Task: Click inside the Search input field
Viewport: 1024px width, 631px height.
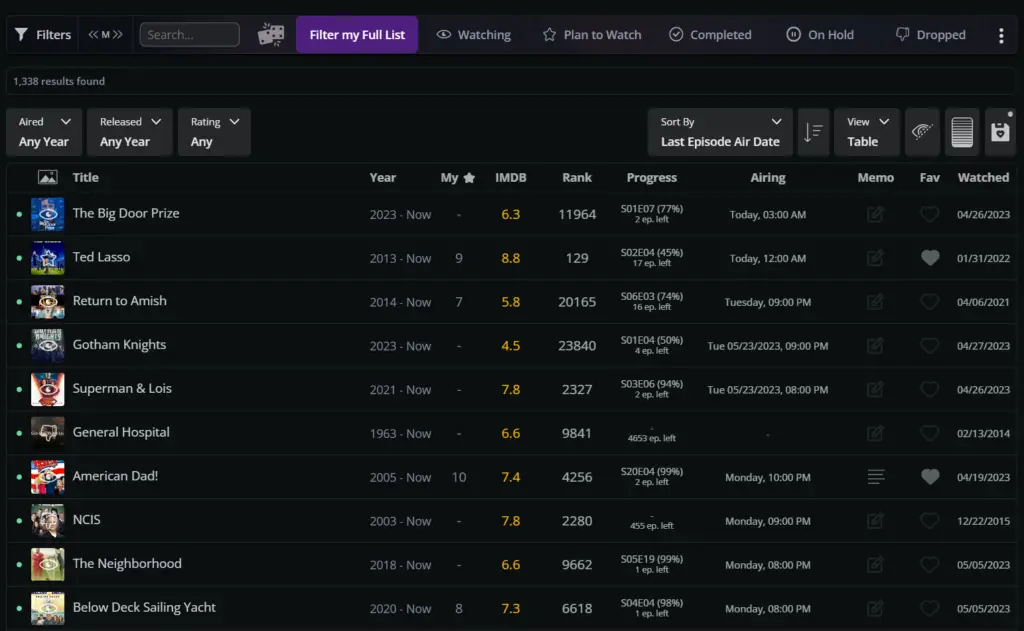Action: tap(189, 35)
